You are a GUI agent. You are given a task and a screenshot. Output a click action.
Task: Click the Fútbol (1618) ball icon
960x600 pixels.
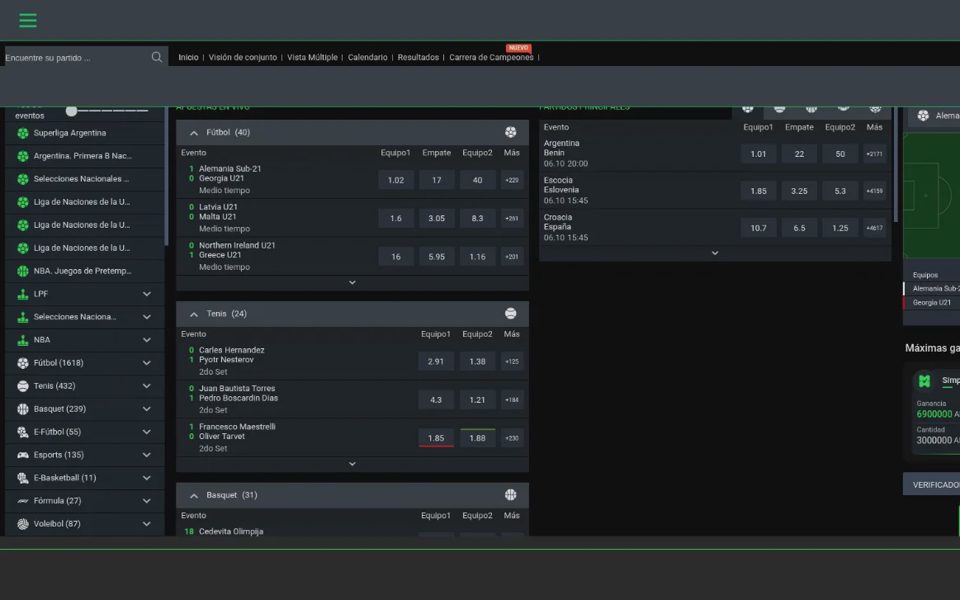pos(23,363)
